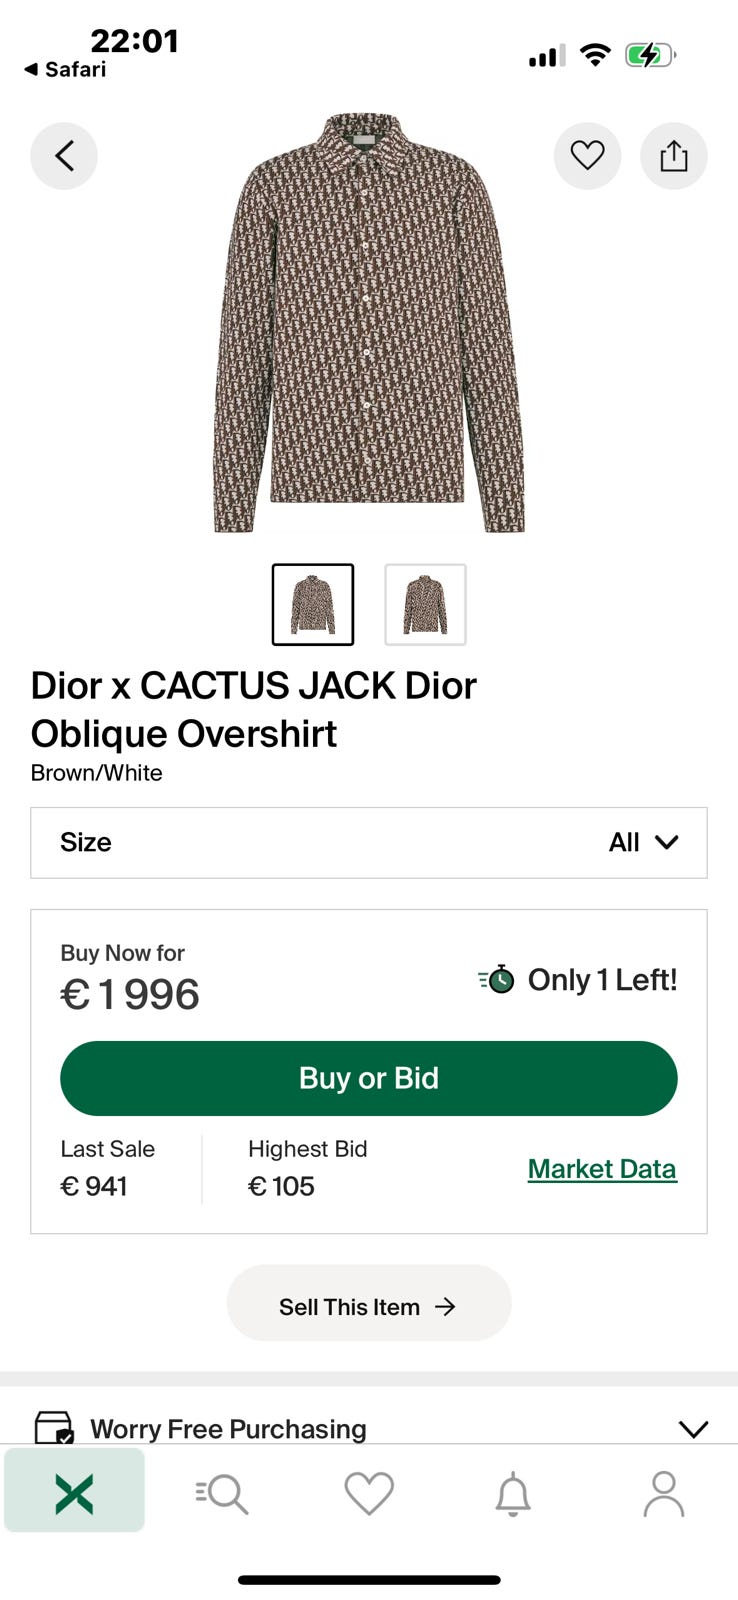
Task: Open the favorites heart tab
Action: pyautogui.click(x=369, y=1494)
